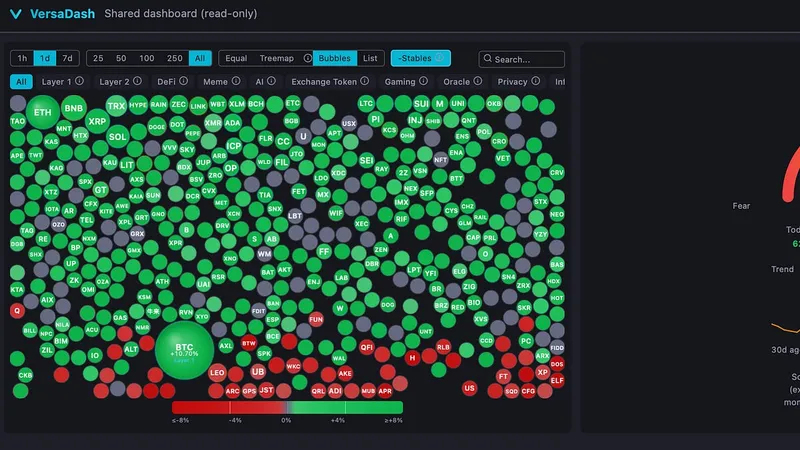Select the SEI bubble
The image size is (800, 450).
pos(366,160)
